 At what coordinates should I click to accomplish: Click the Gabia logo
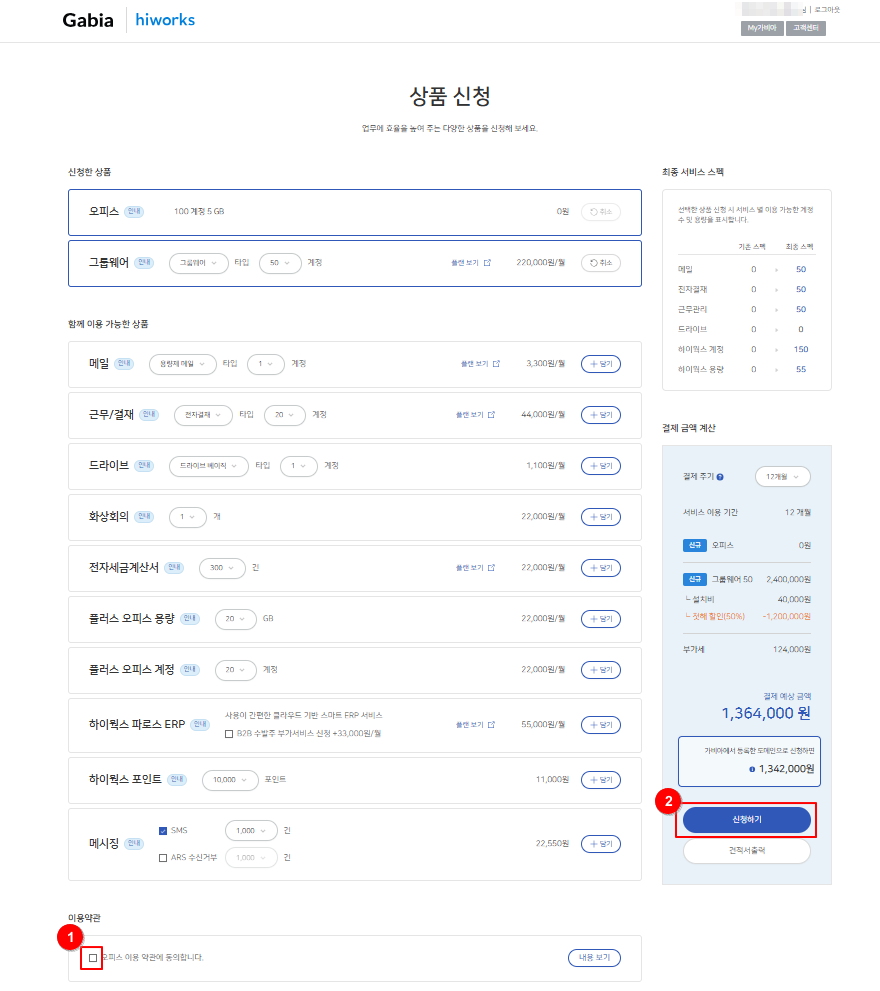[x=88, y=20]
